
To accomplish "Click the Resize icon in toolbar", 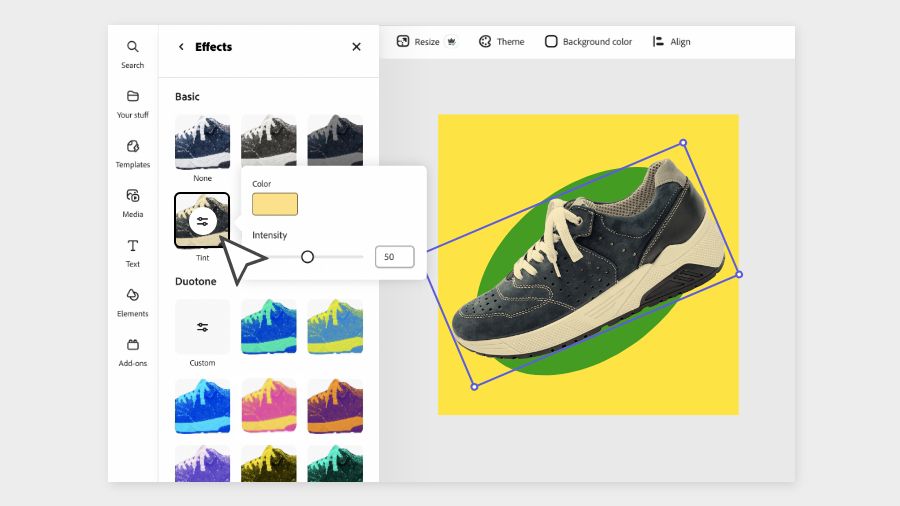I will tap(403, 41).
